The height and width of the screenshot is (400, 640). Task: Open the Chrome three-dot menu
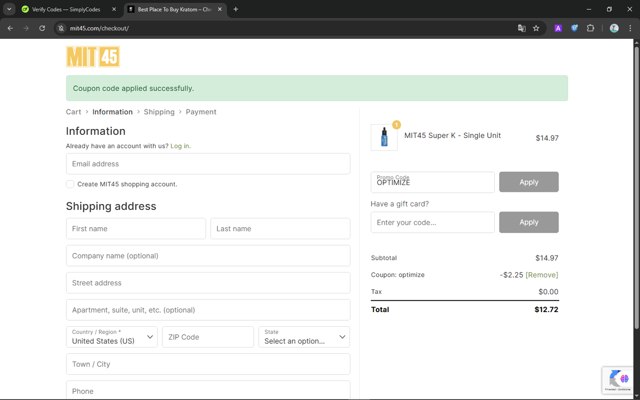point(630,28)
